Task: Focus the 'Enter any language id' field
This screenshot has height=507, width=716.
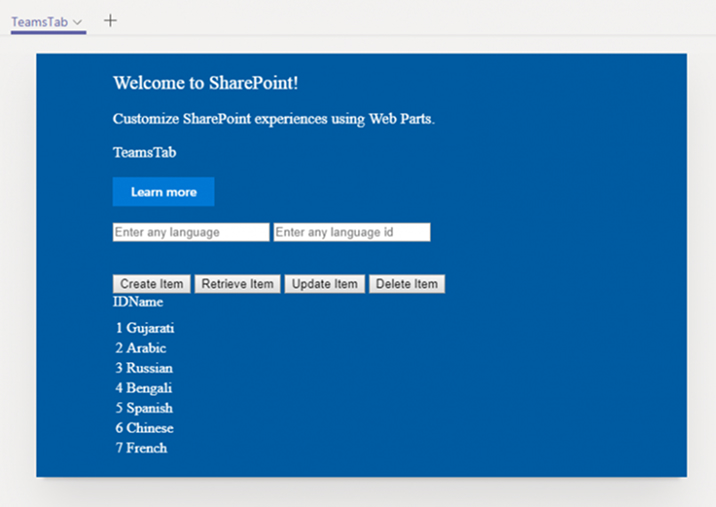Action: point(352,232)
